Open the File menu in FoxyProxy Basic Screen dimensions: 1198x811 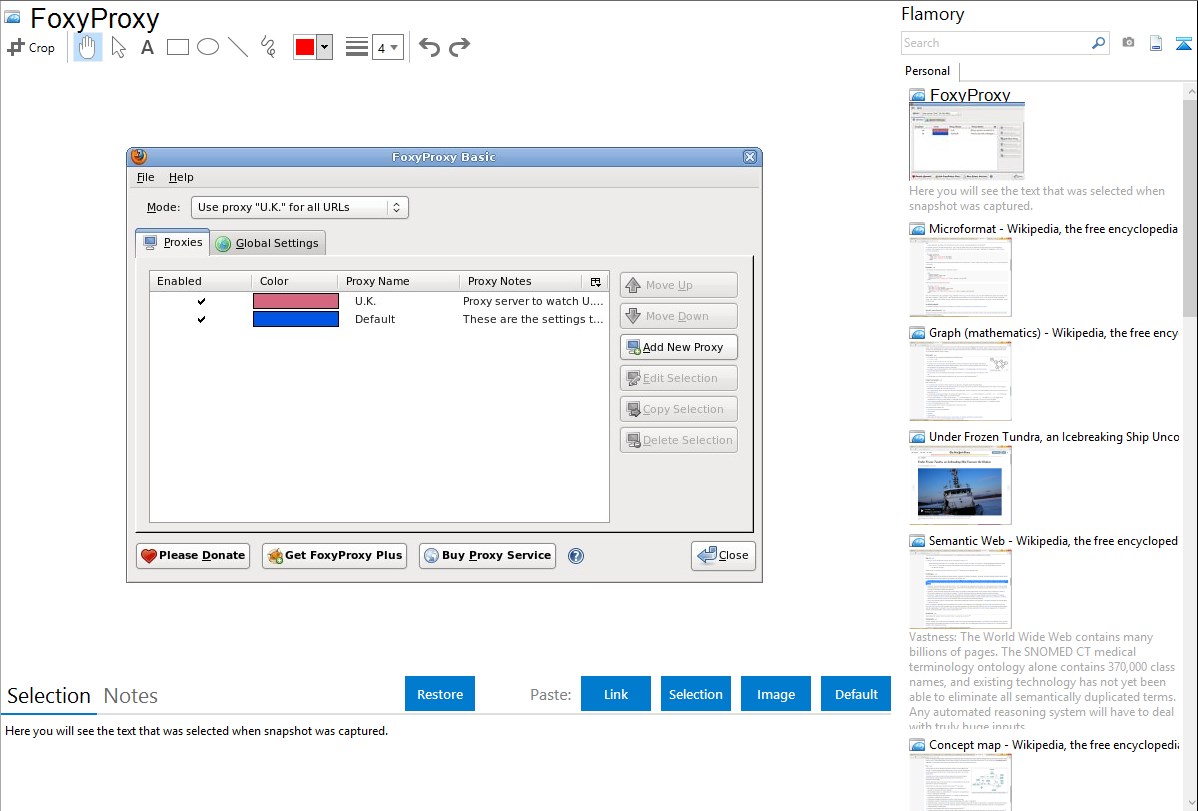(145, 177)
